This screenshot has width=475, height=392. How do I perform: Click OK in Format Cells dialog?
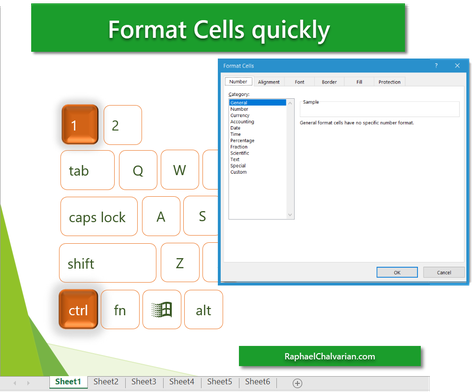397,272
